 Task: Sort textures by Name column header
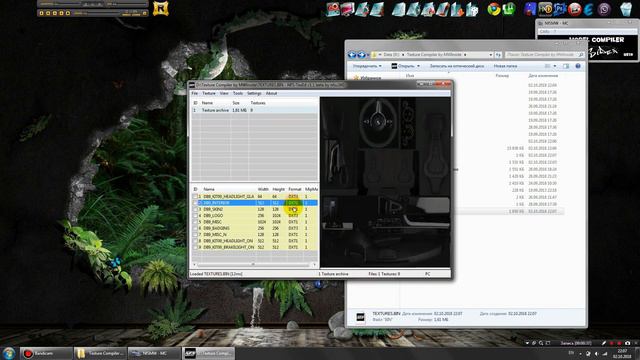pos(209,189)
